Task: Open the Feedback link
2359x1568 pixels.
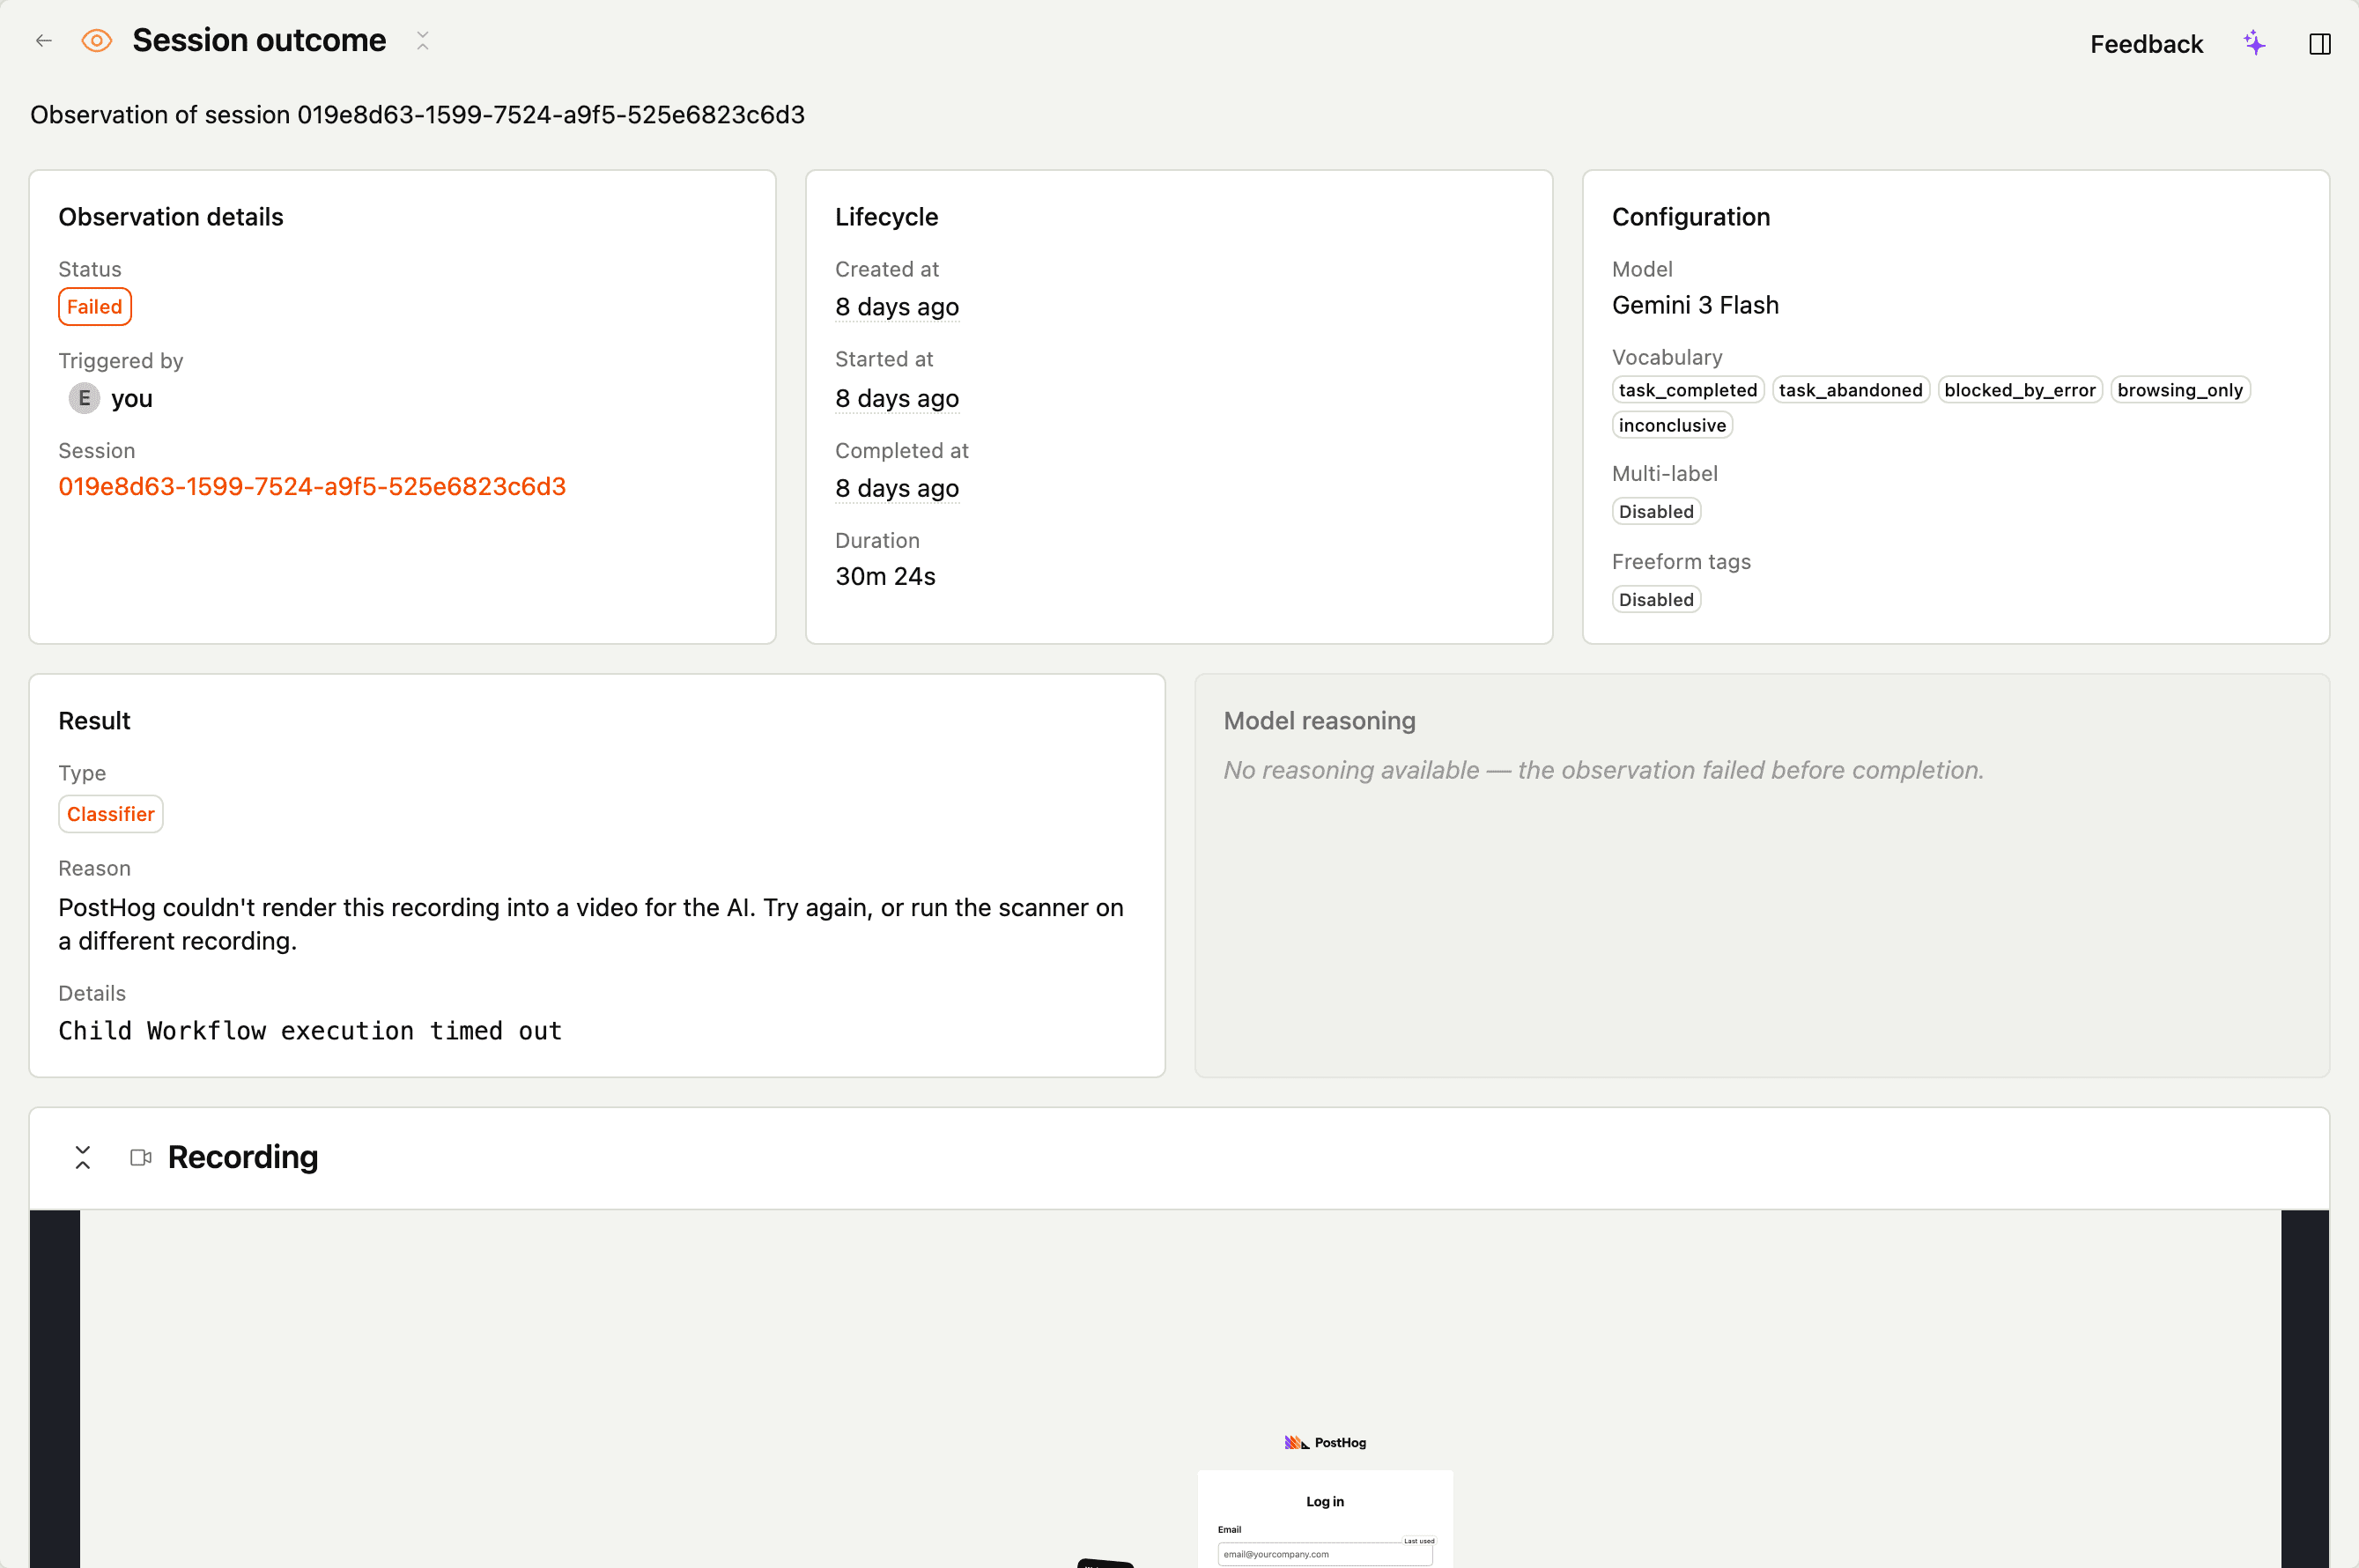Action: coord(2146,44)
